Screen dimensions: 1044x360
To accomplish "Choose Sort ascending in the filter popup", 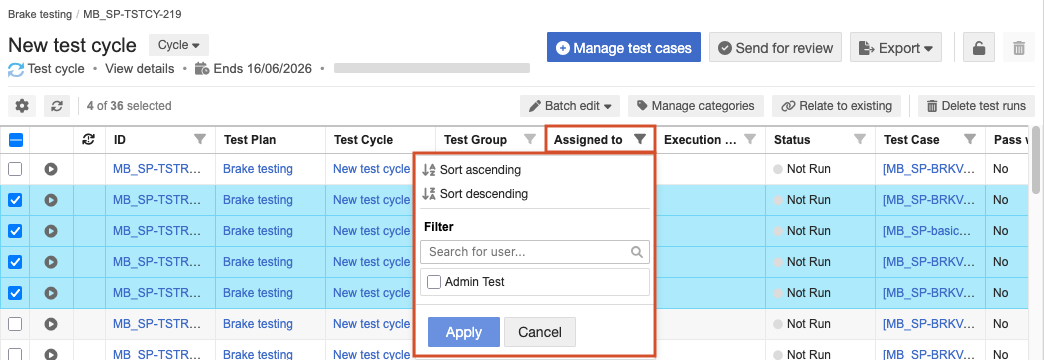I will 471,170.
